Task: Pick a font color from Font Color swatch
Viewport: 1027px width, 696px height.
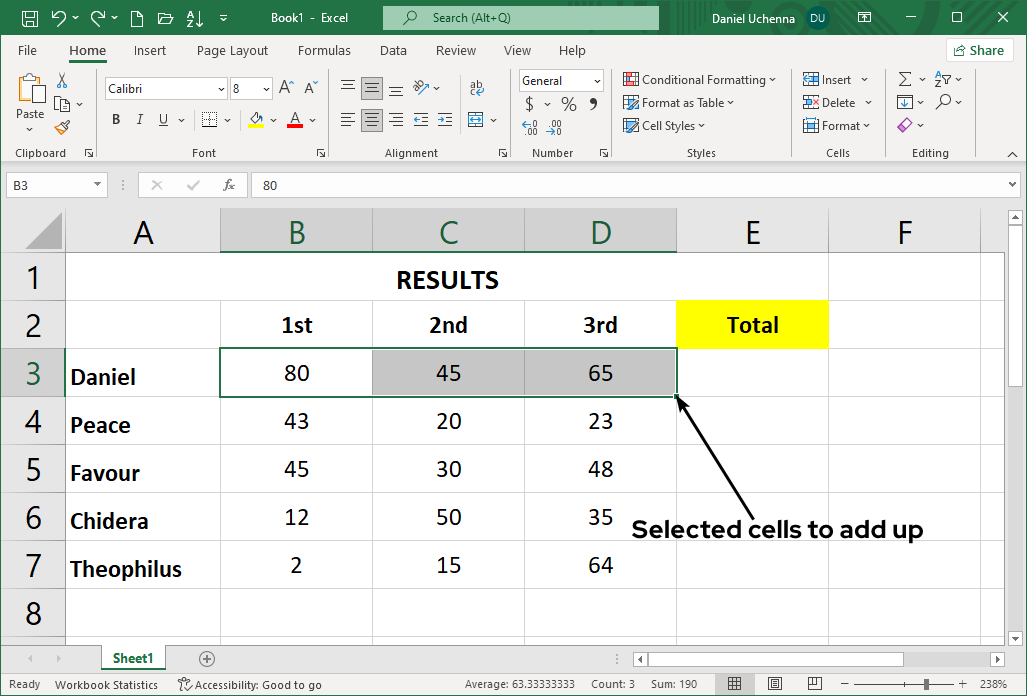Action: 293,119
